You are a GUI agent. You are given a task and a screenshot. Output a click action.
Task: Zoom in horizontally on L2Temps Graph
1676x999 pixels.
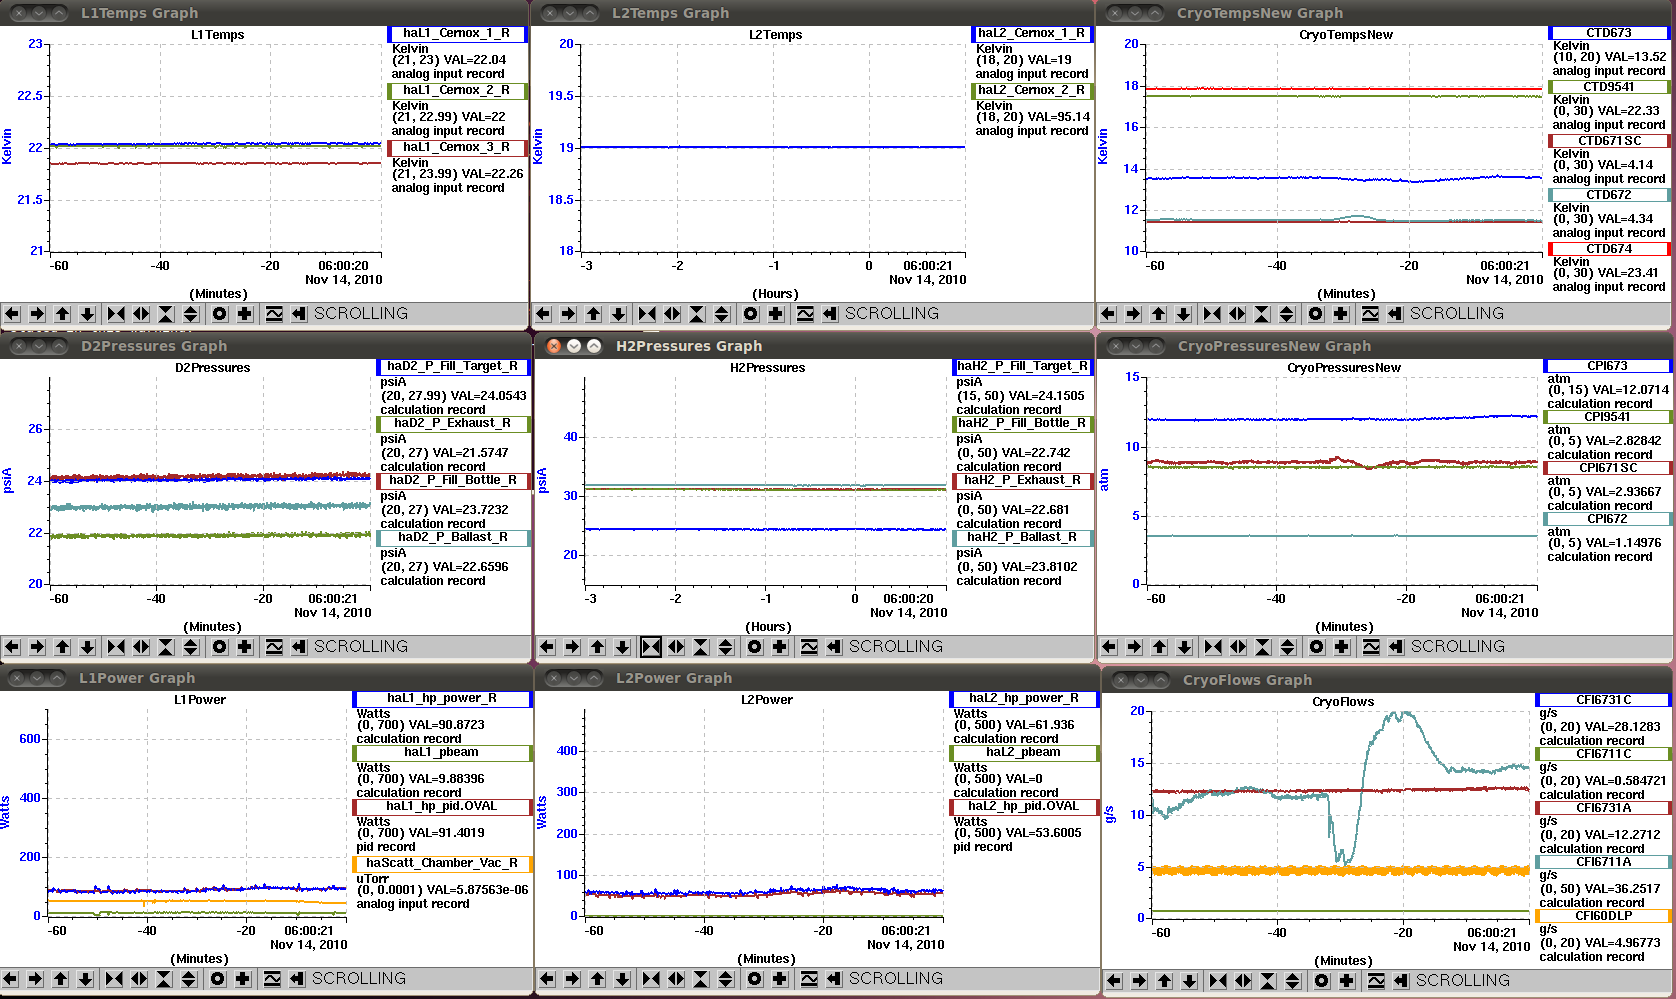(x=647, y=314)
